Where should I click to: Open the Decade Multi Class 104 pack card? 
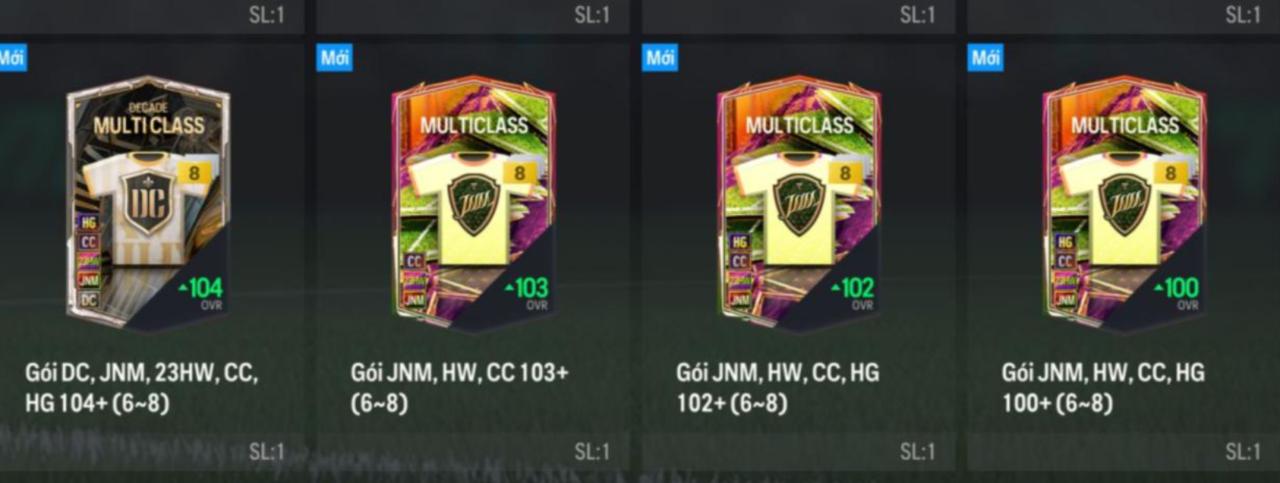(x=148, y=202)
